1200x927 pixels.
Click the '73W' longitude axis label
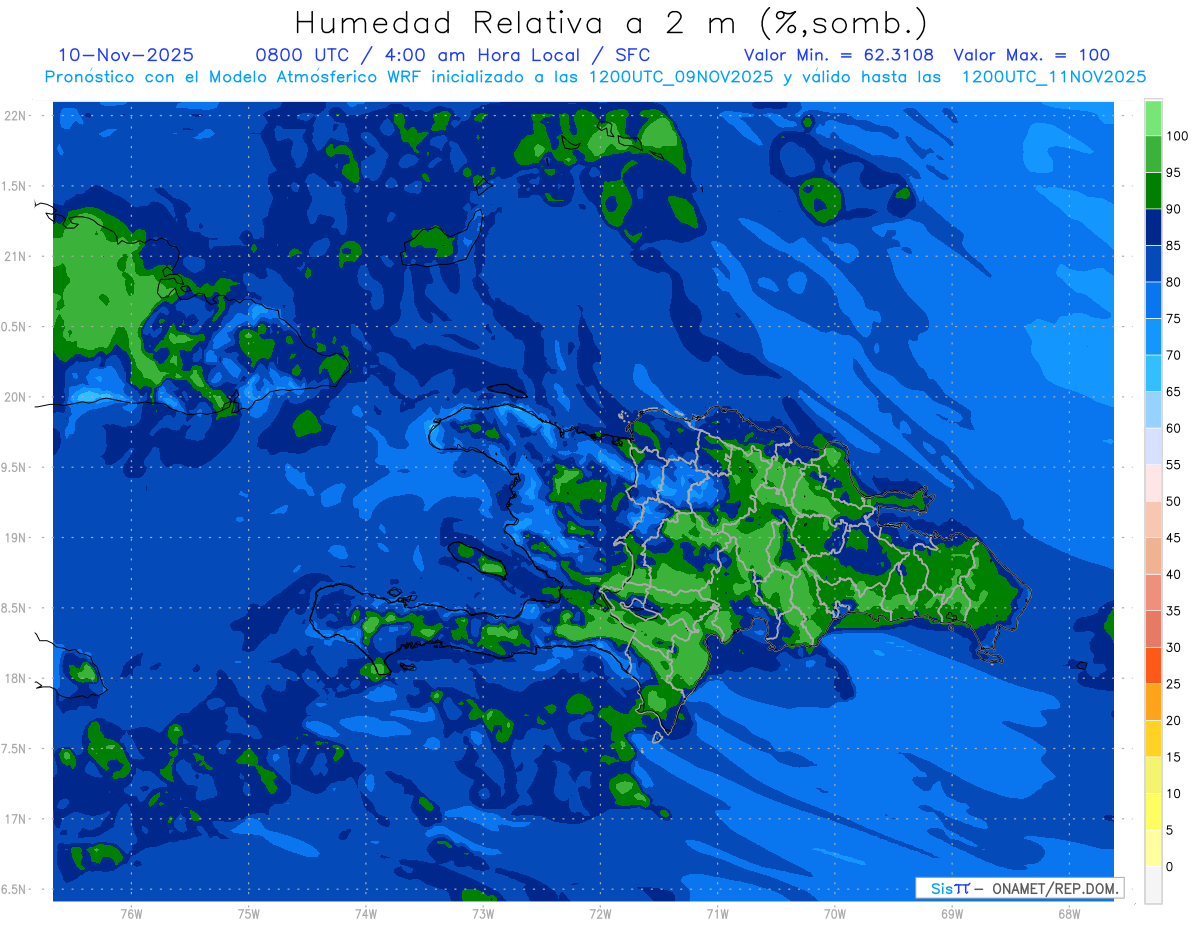(x=483, y=914)
